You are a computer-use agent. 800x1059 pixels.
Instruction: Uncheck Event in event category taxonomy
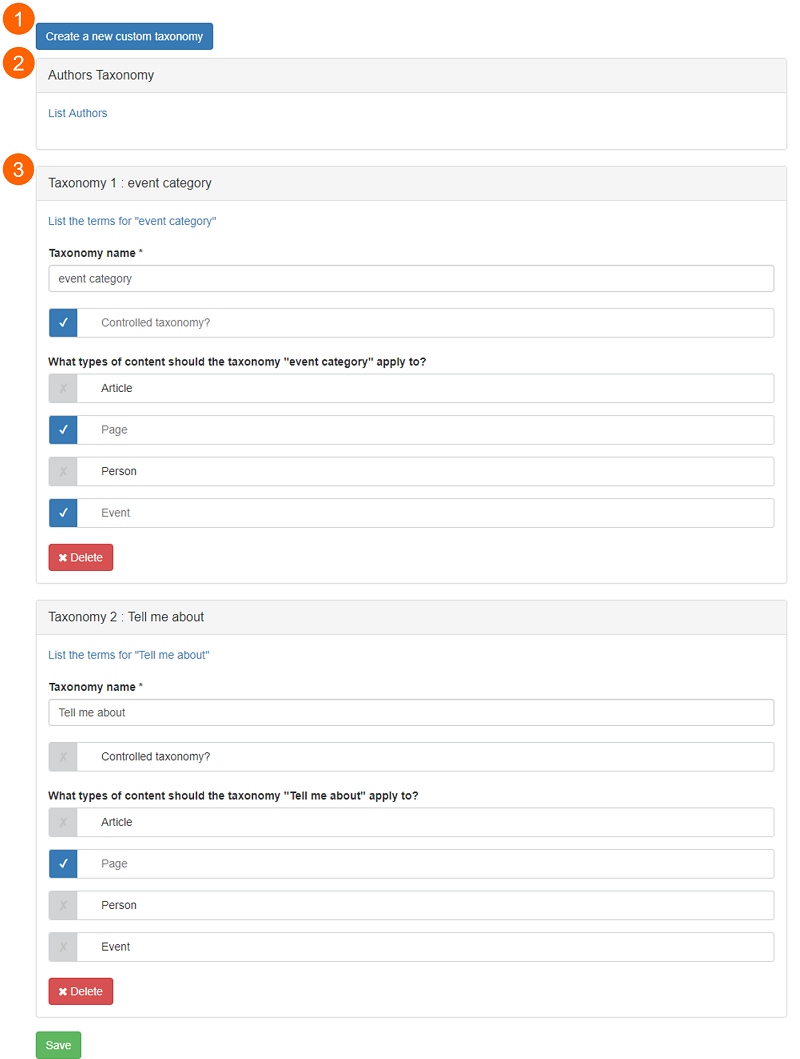(63, 513)
